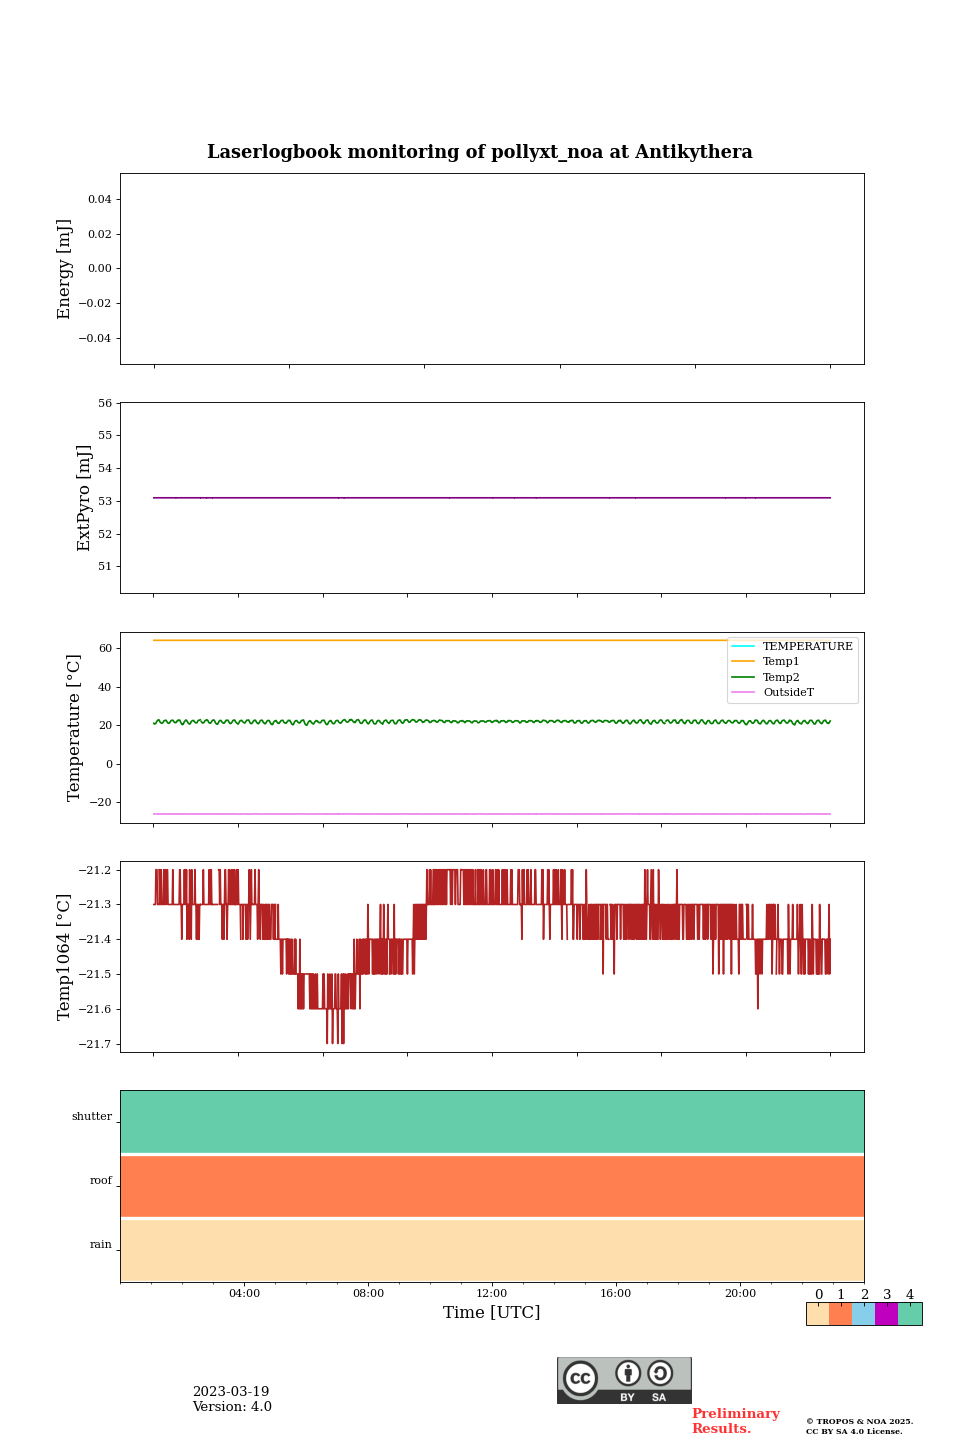Click the plot title Laserlogbook monitoring
This screenshot has height=1440, width=960.
pos(480,152)
